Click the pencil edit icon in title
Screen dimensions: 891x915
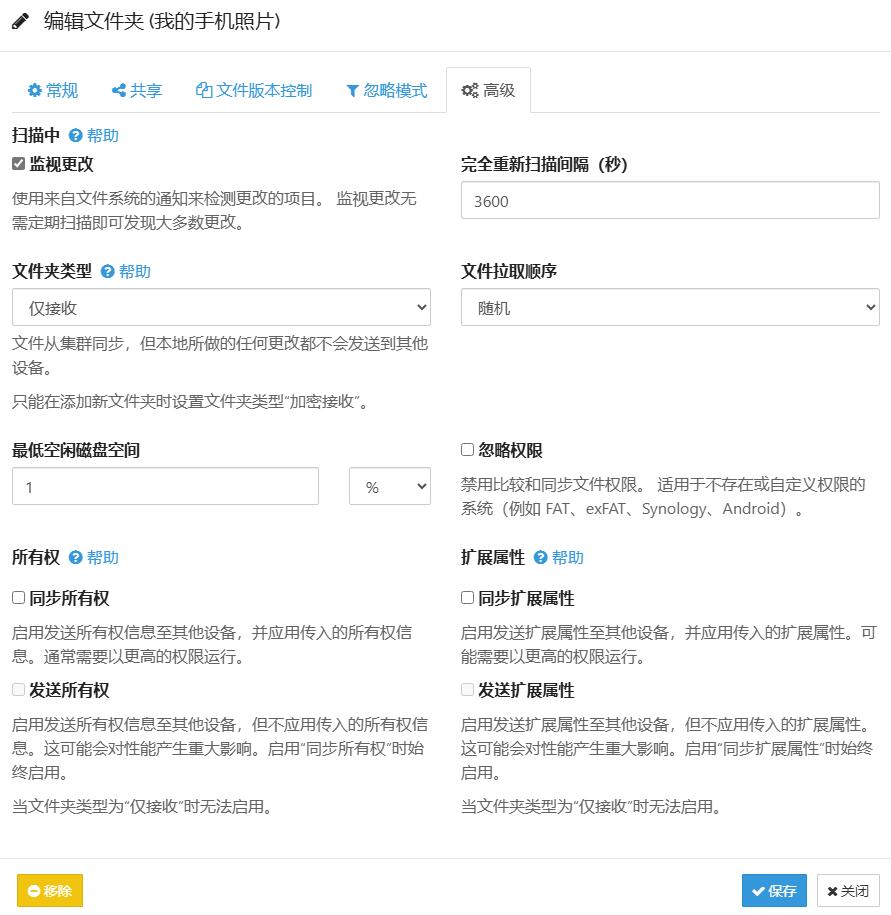tap(20, 22)
